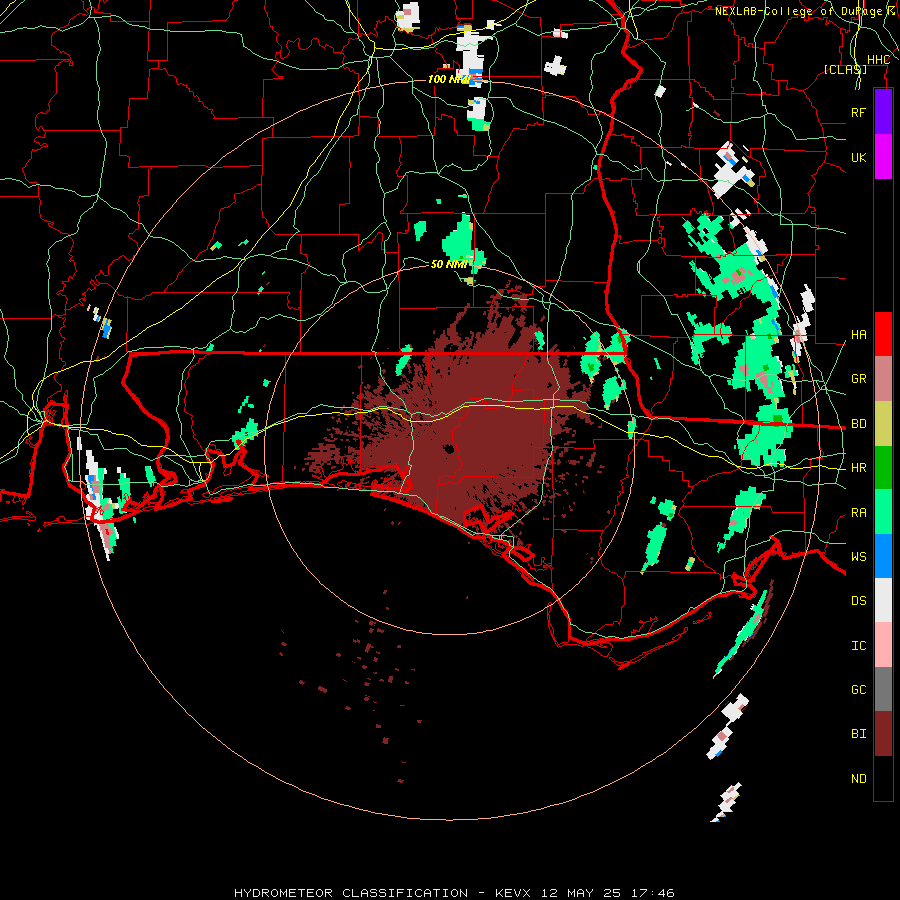Screen dimensions: 900x900
Task: Click the HR legend label
Action: click(x=858, y=468)
